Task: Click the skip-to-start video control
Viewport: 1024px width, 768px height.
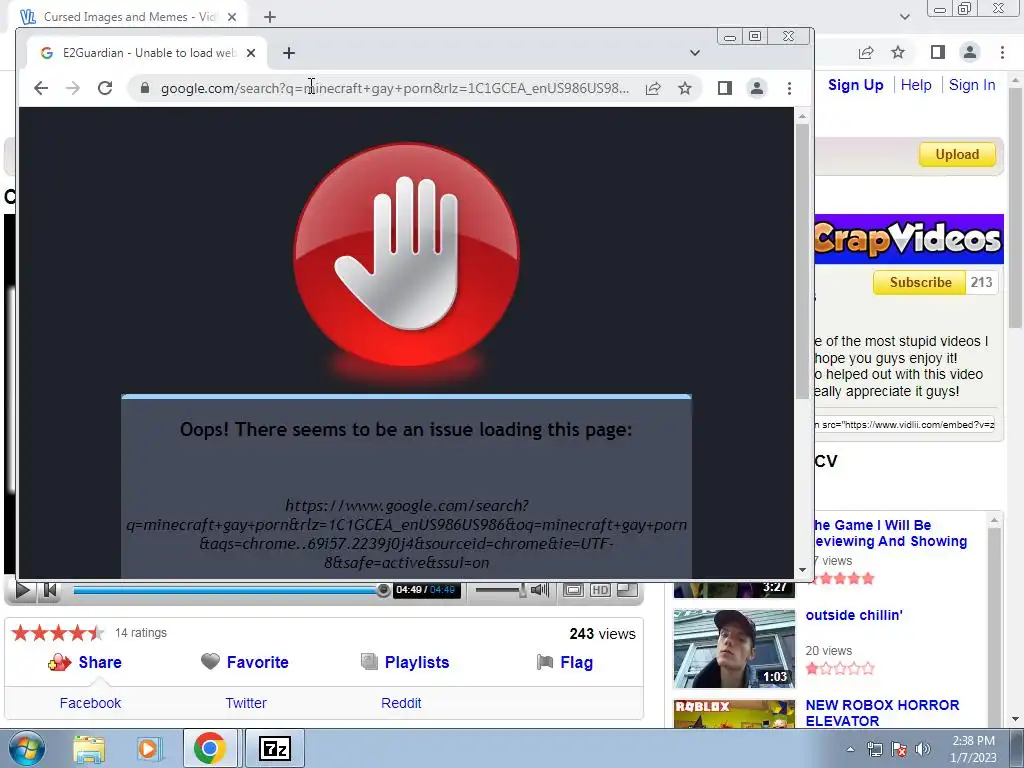Action: (x=50, y=590)
